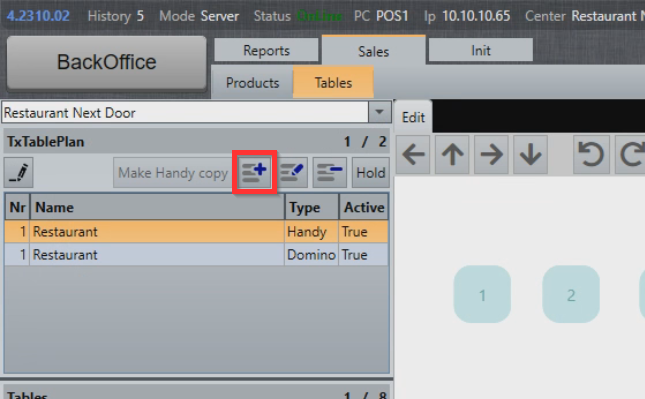The image size is (645, 399).
Task: Click the undo rotate icon
Action: pyautogui.click(x=591, y=155)
